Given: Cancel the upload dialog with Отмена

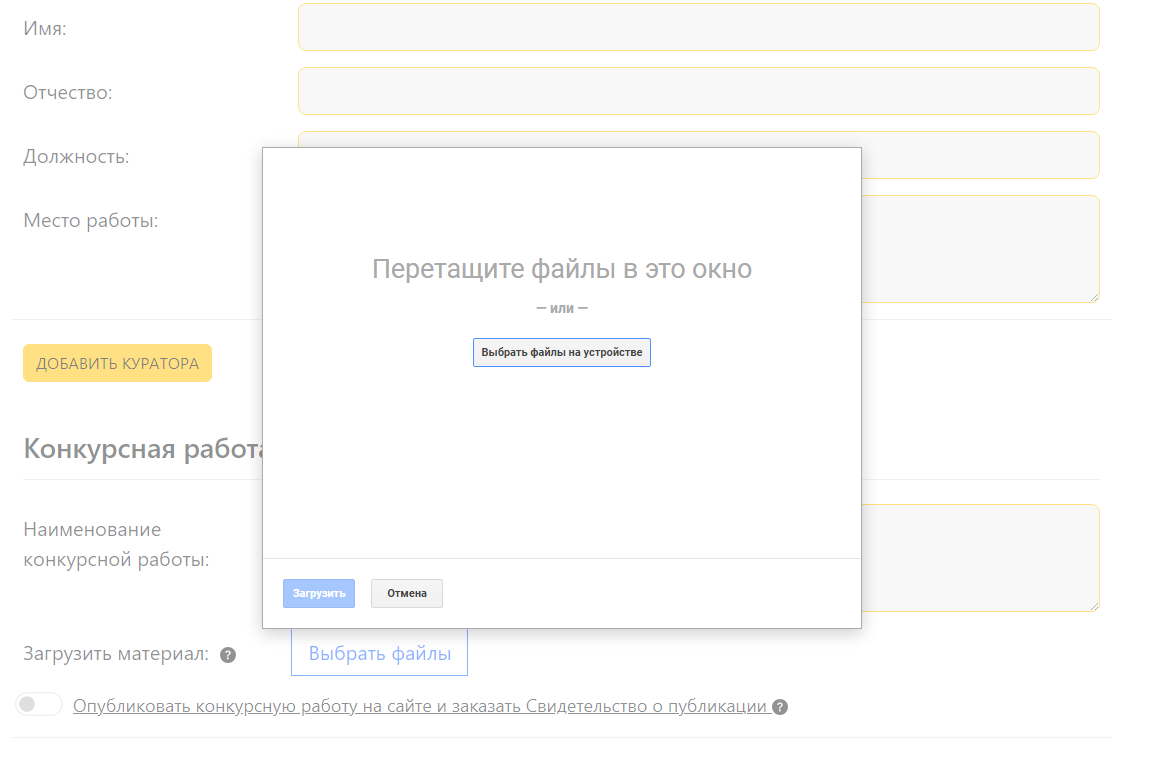Looking at the screenshot, I should click(x=407, y=593).
